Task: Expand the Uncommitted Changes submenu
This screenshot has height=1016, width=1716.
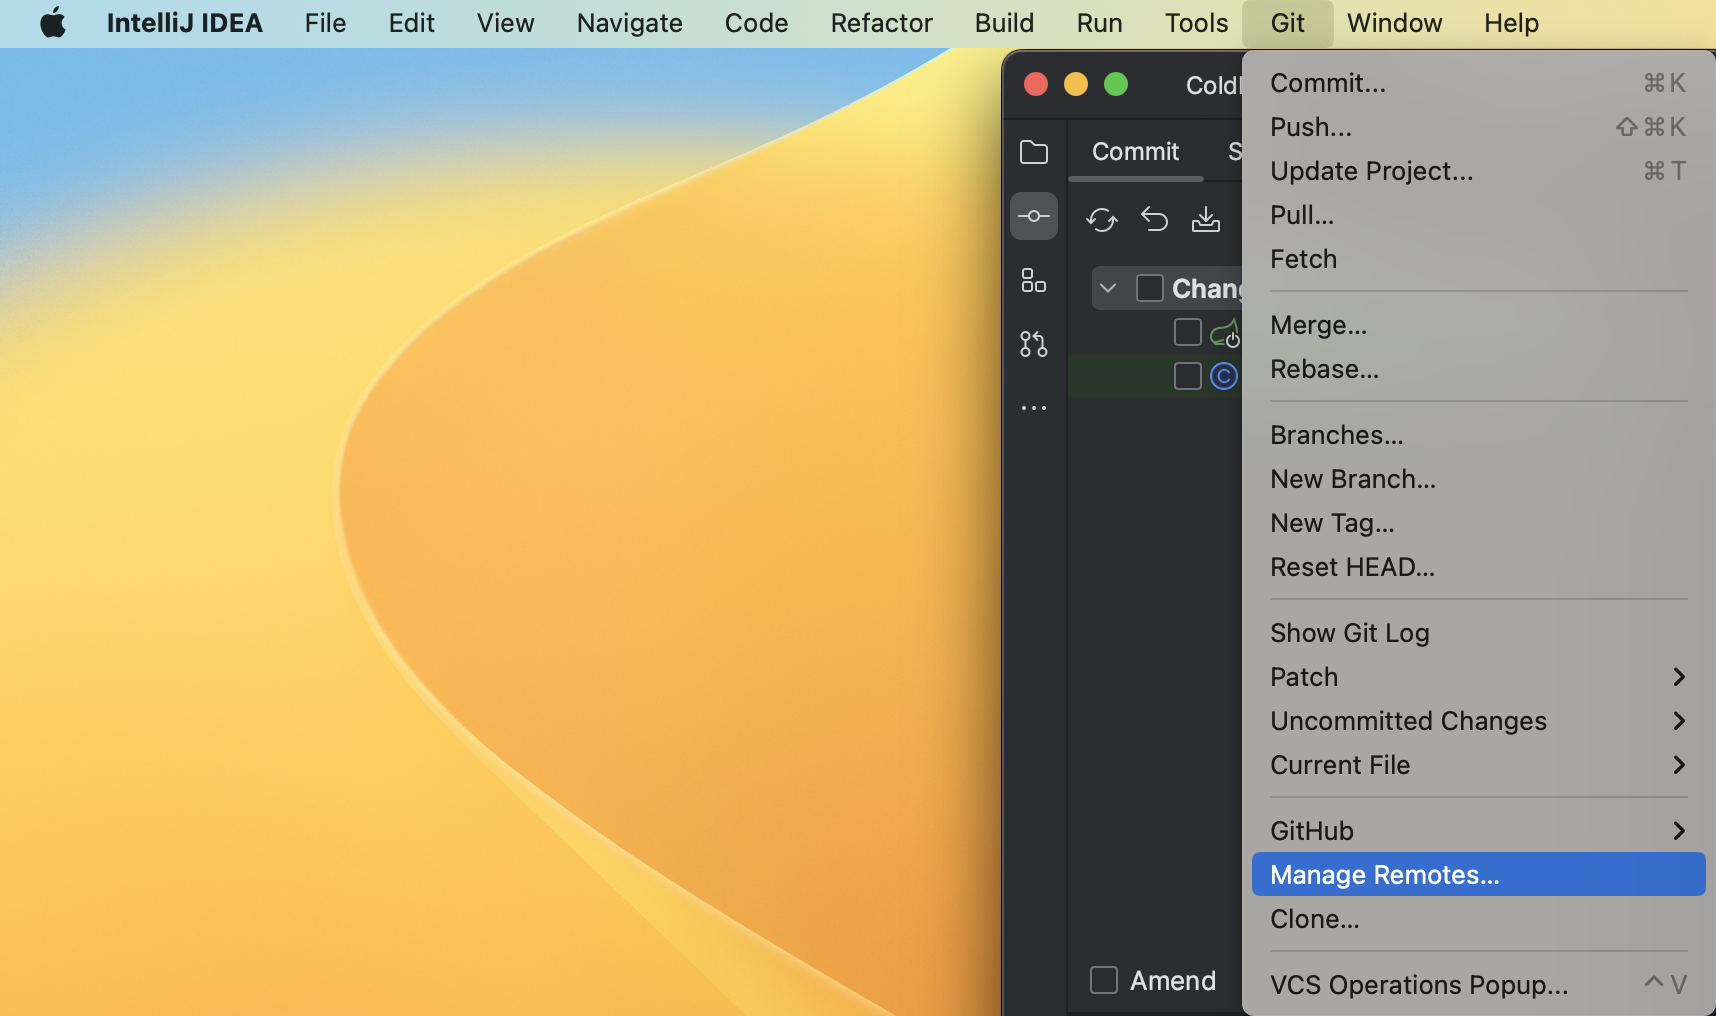Action: pyautogui.click(x=1478, y=721)
